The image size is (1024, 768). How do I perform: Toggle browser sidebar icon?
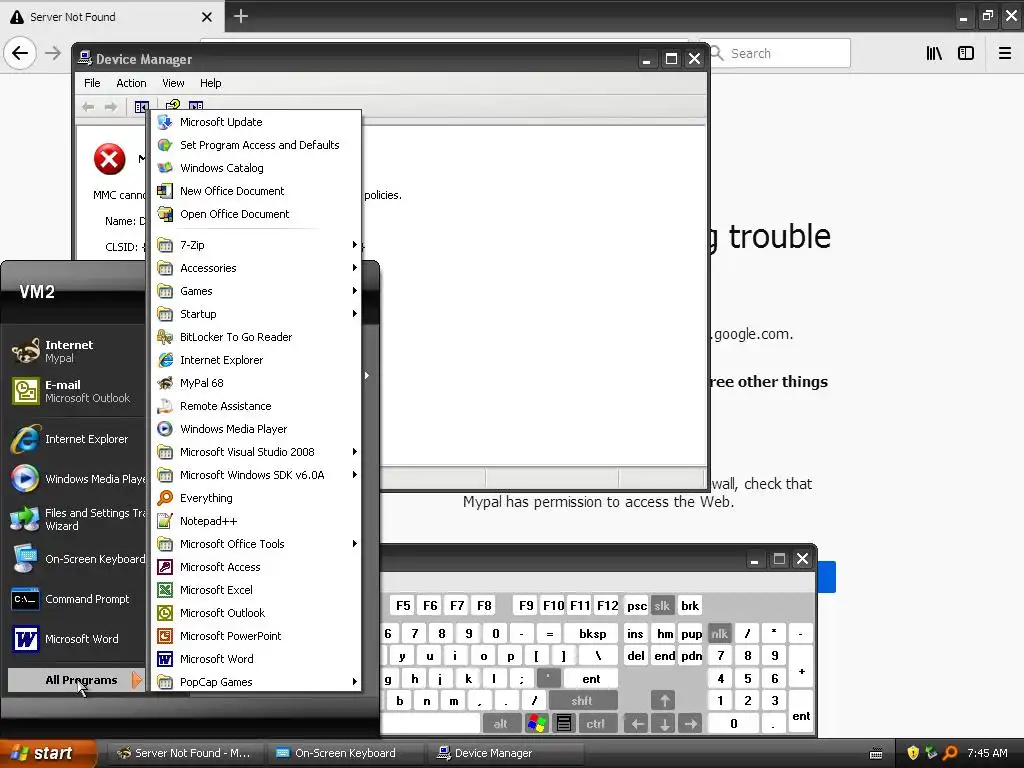click(x=966, y=54)
